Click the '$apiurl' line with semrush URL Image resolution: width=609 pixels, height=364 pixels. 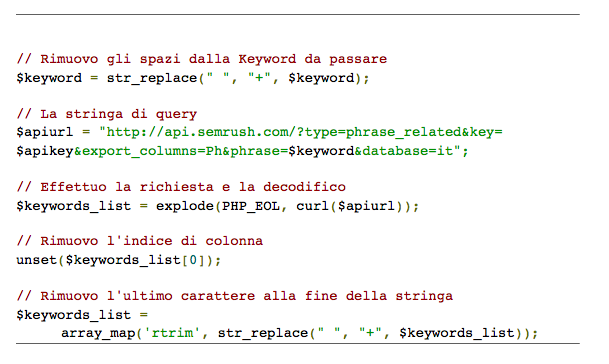[x=259, y=132]
